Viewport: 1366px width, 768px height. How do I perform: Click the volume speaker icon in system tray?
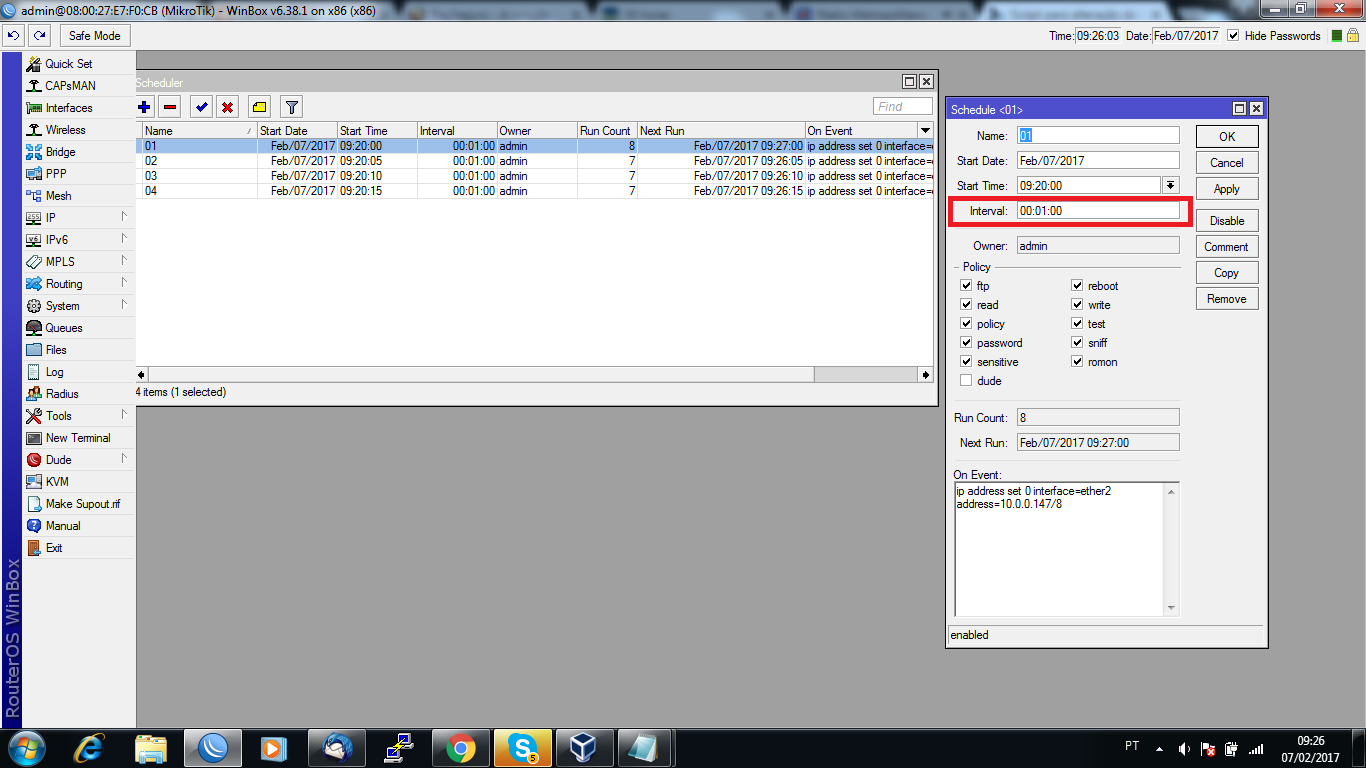tap(1184, 749)
